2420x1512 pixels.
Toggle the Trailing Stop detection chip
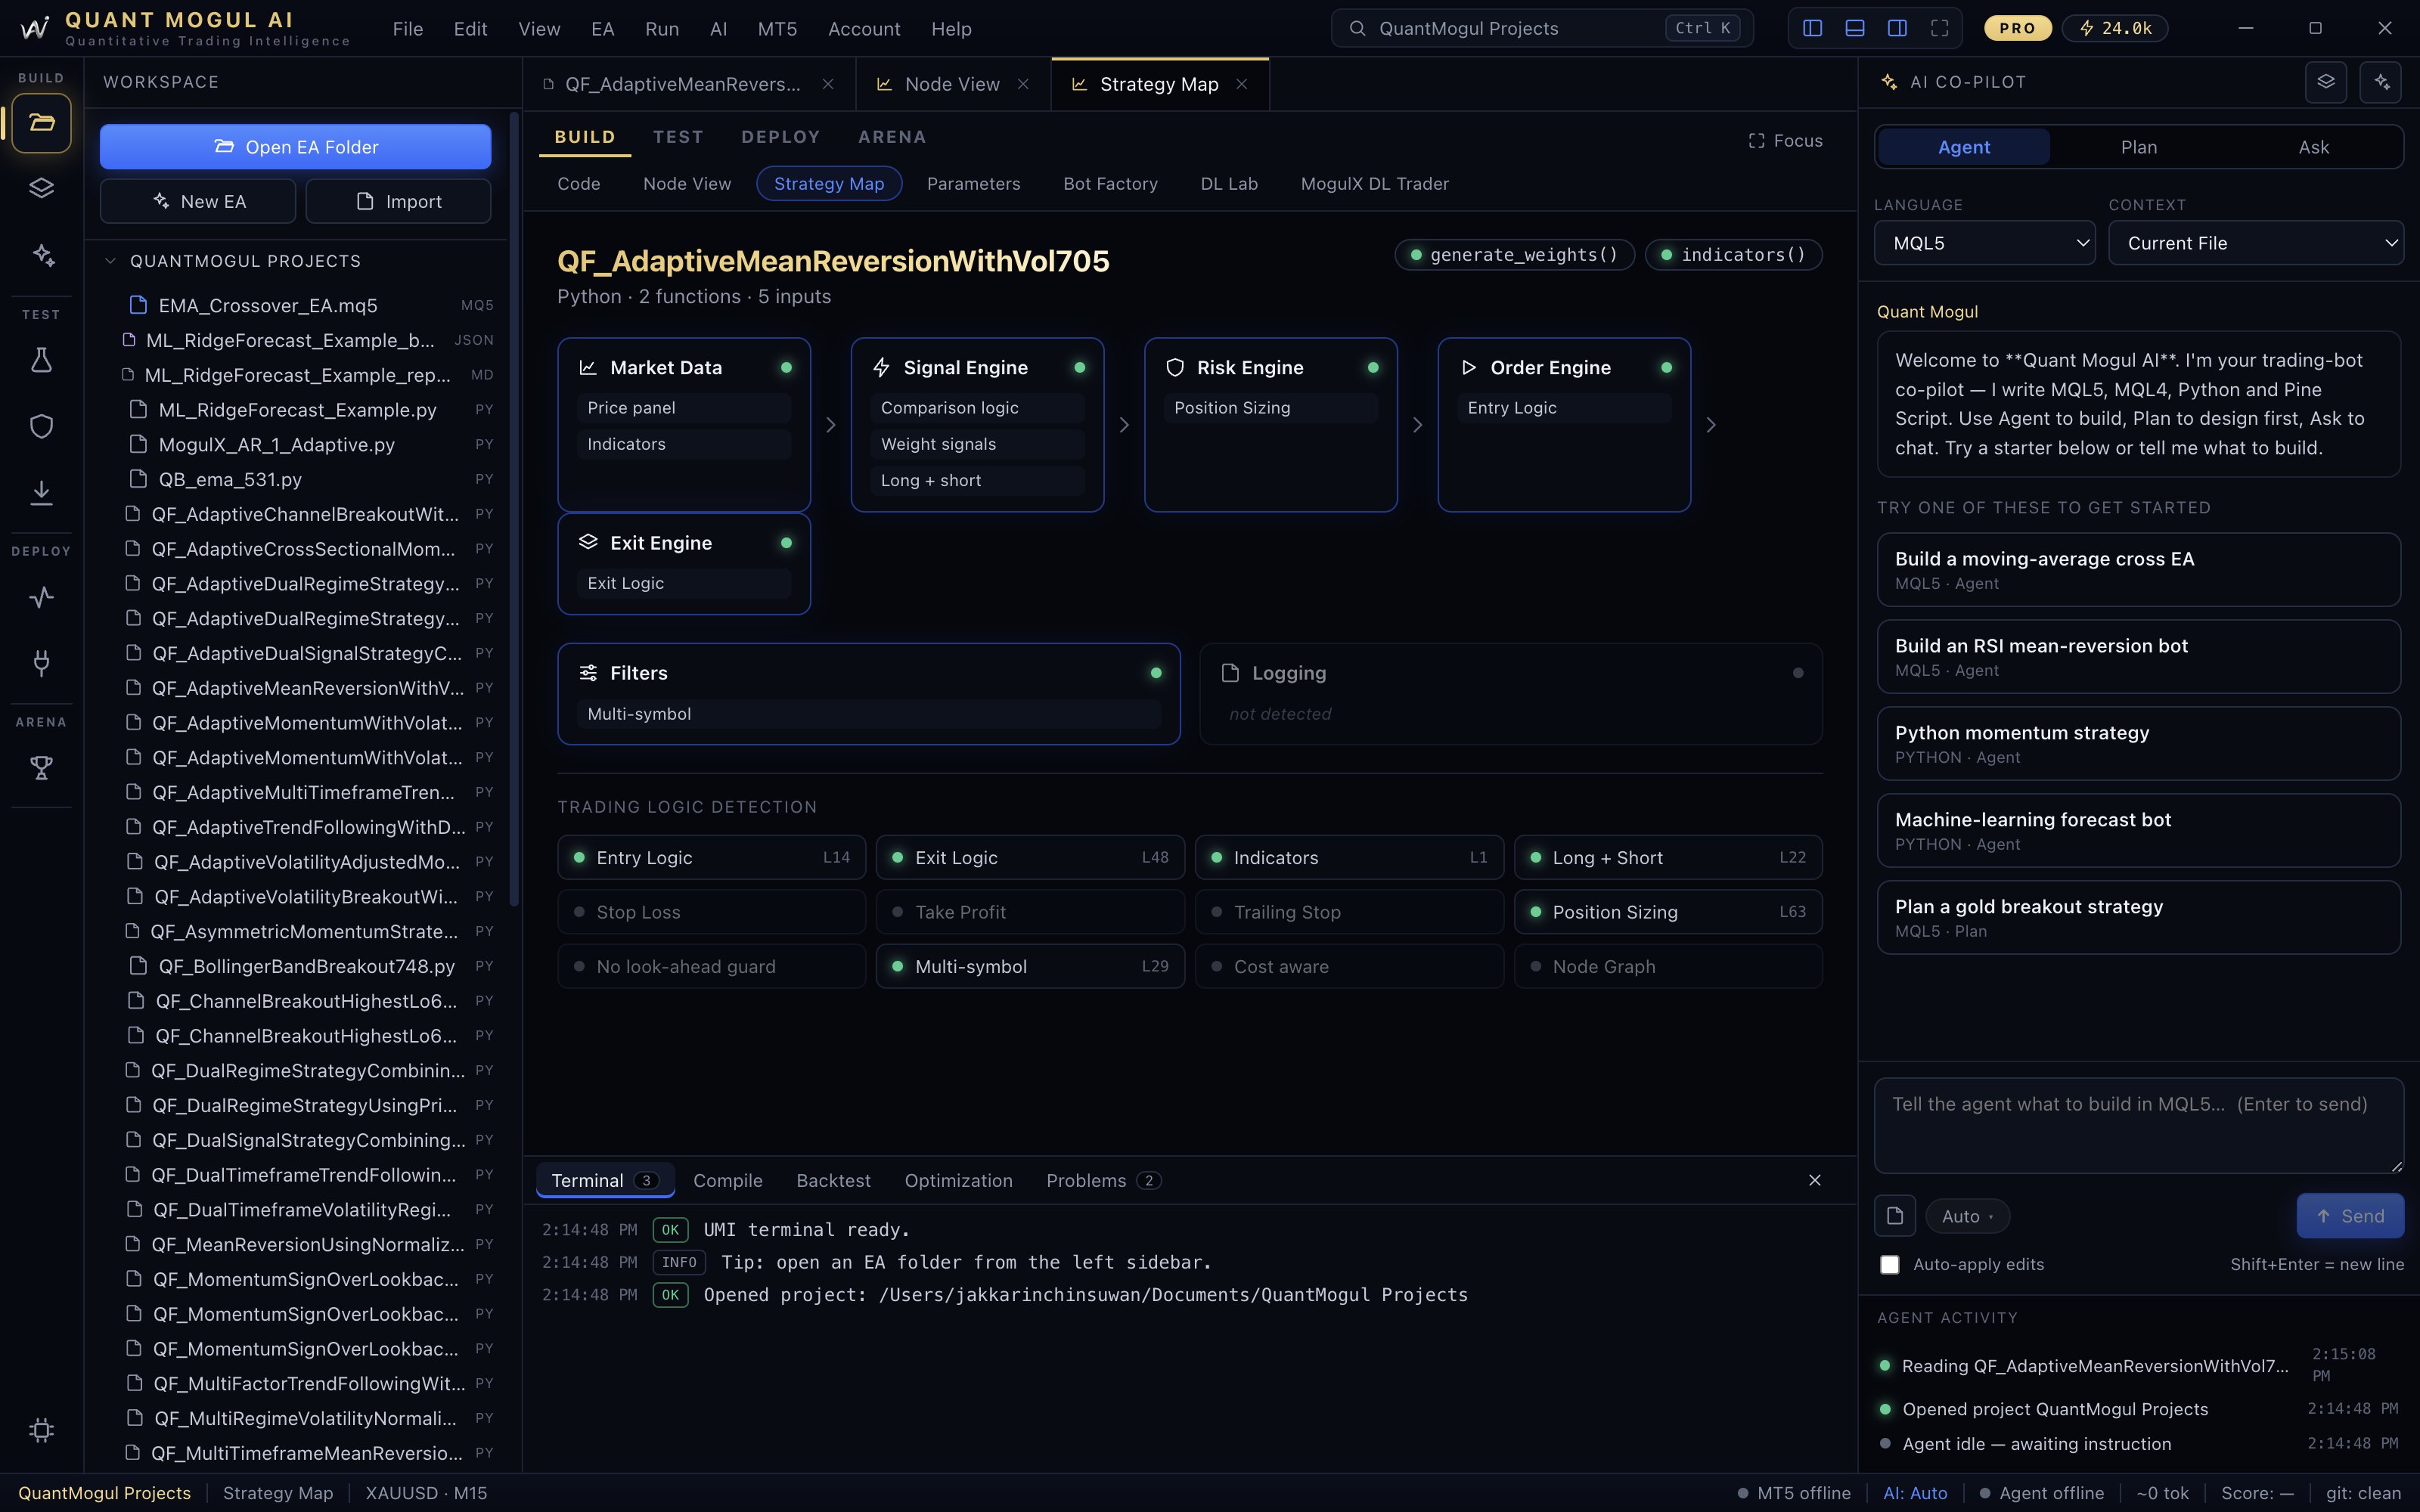click(x=1349, y=912)
